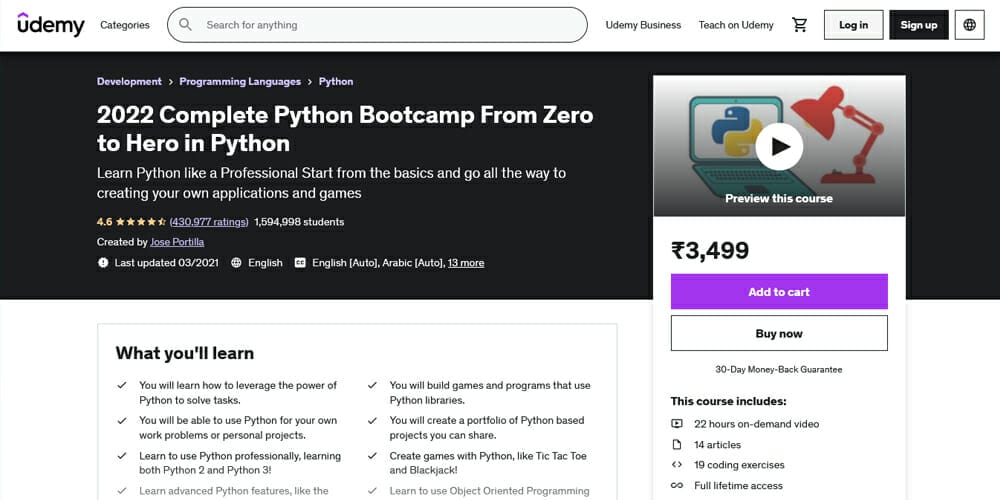Expand the 13 more caption languages
The height and width of the screenshot is (500, 1000).
click(466, 263)
